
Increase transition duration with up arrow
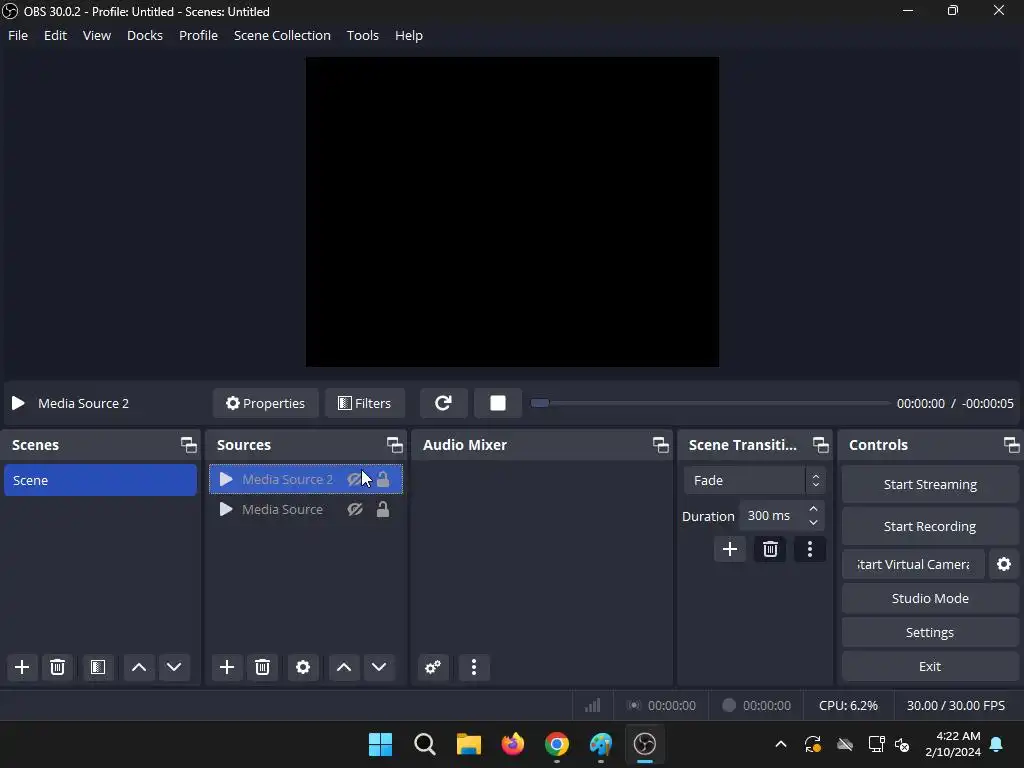pos(814,509)
